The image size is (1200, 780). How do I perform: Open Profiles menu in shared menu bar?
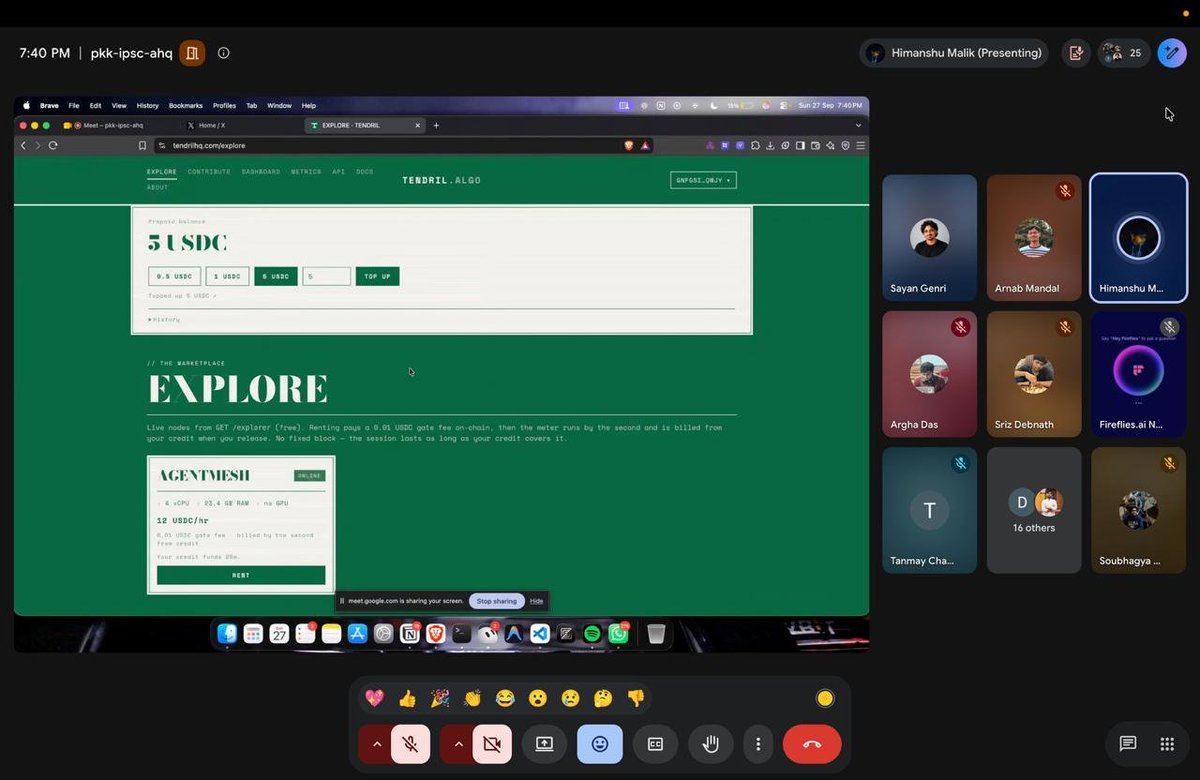point(224,105)
